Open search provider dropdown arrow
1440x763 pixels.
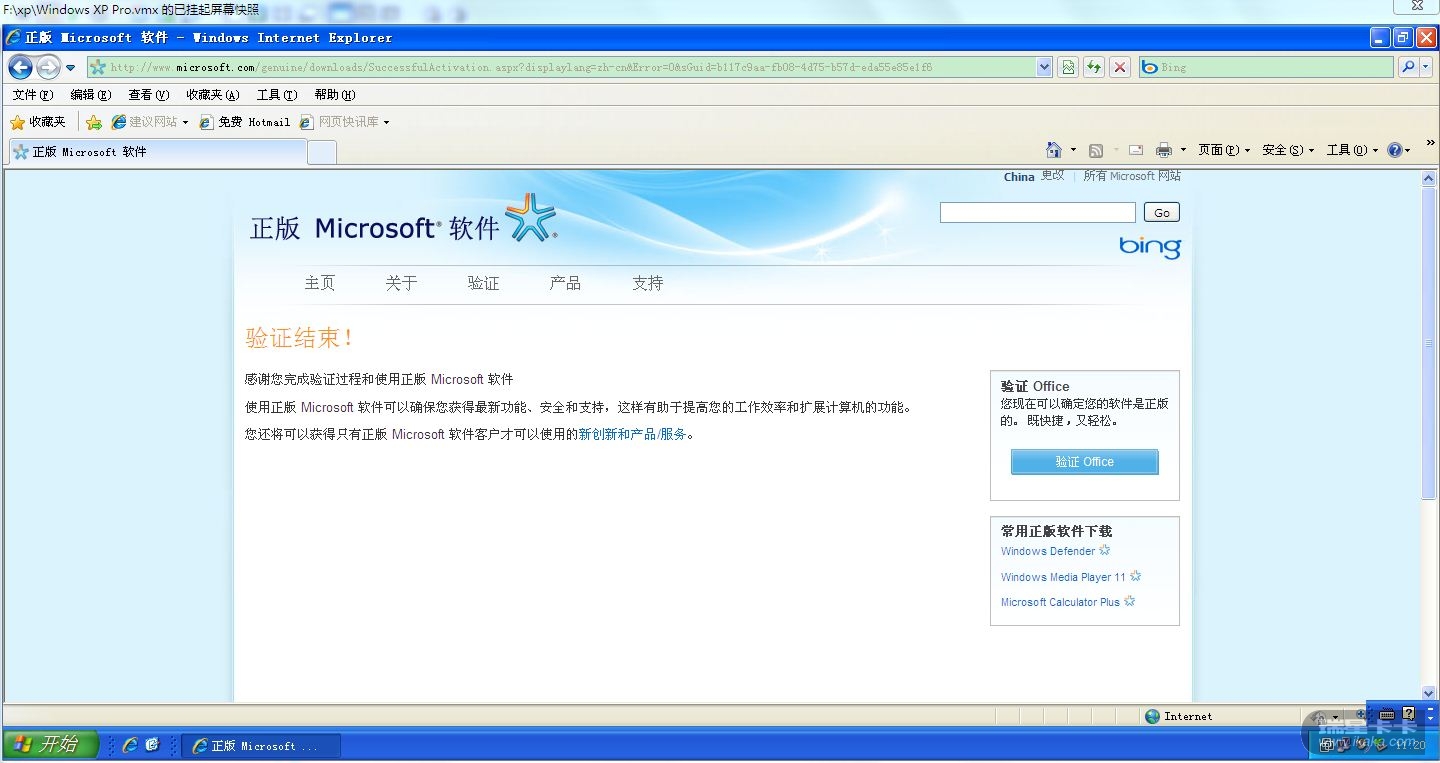1425,67
